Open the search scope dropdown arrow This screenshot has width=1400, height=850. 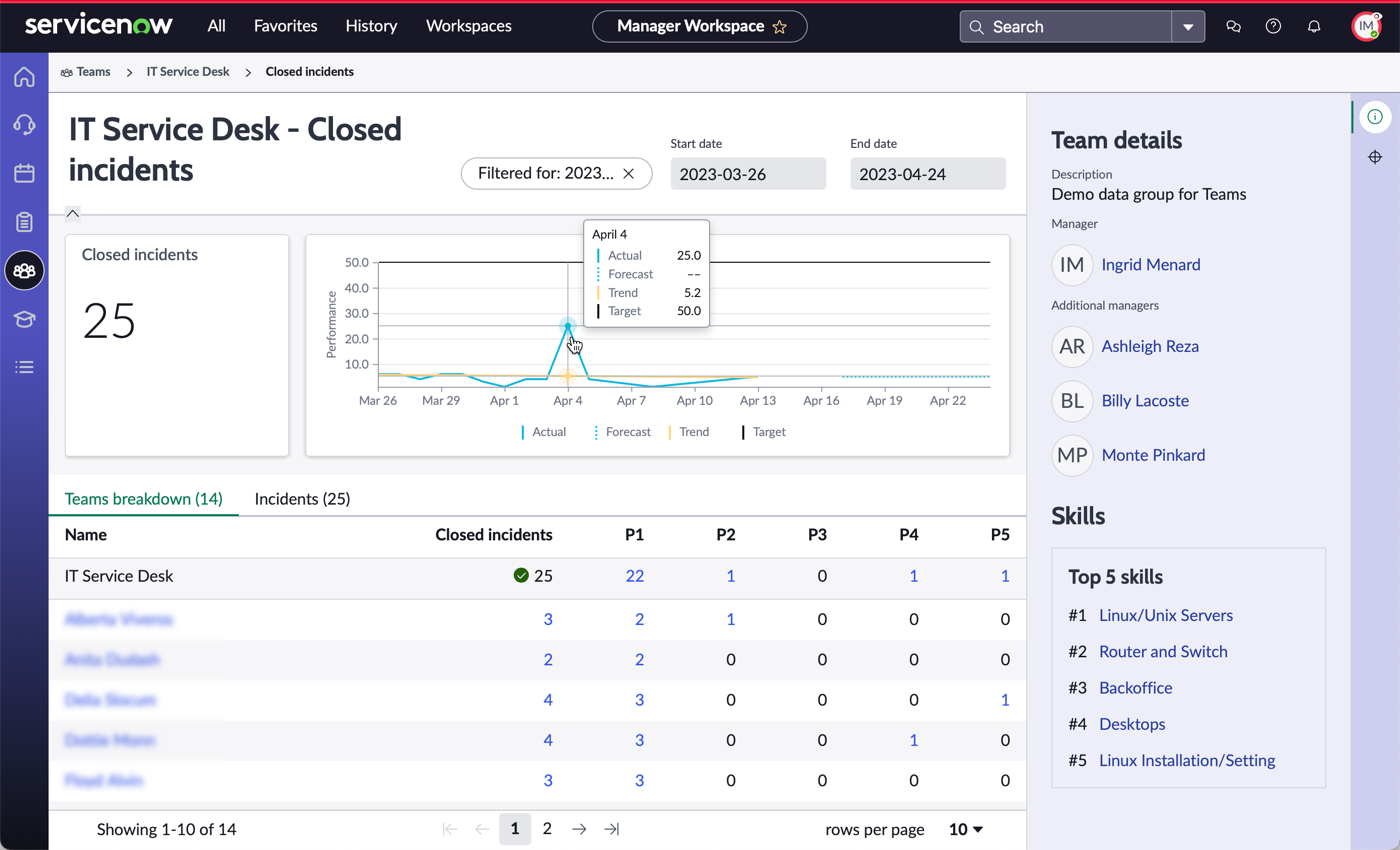[x=1188, y=27]
